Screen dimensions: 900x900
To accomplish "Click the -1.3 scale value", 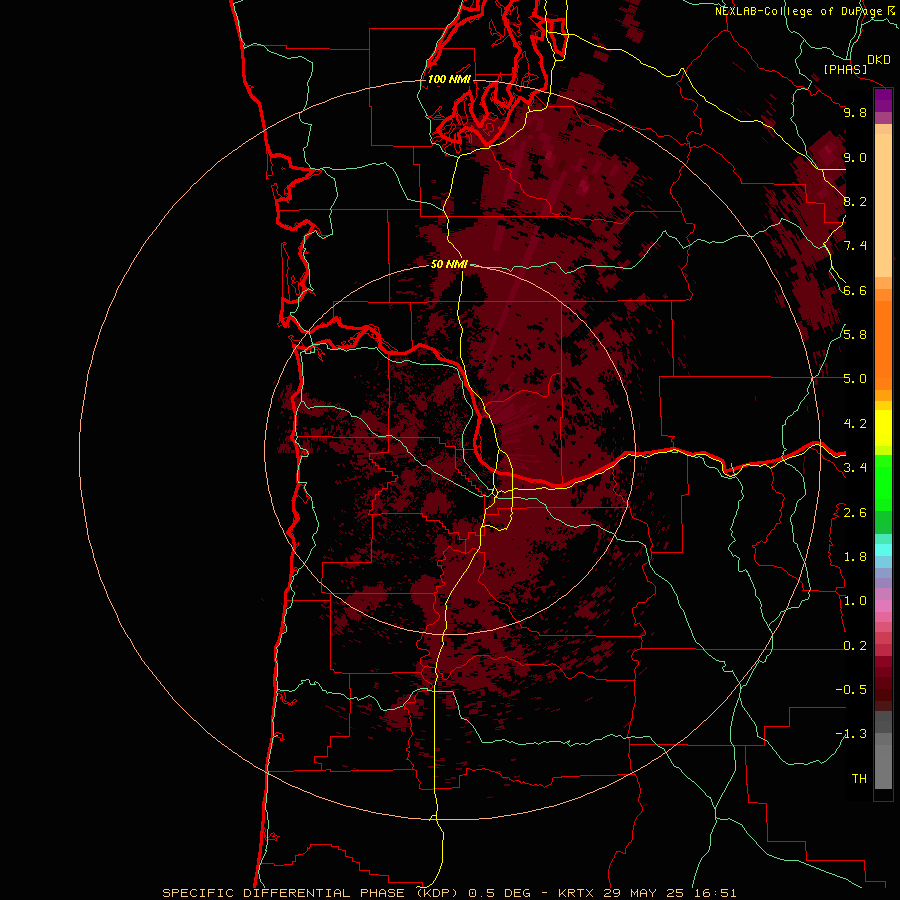I will point(851,734).
